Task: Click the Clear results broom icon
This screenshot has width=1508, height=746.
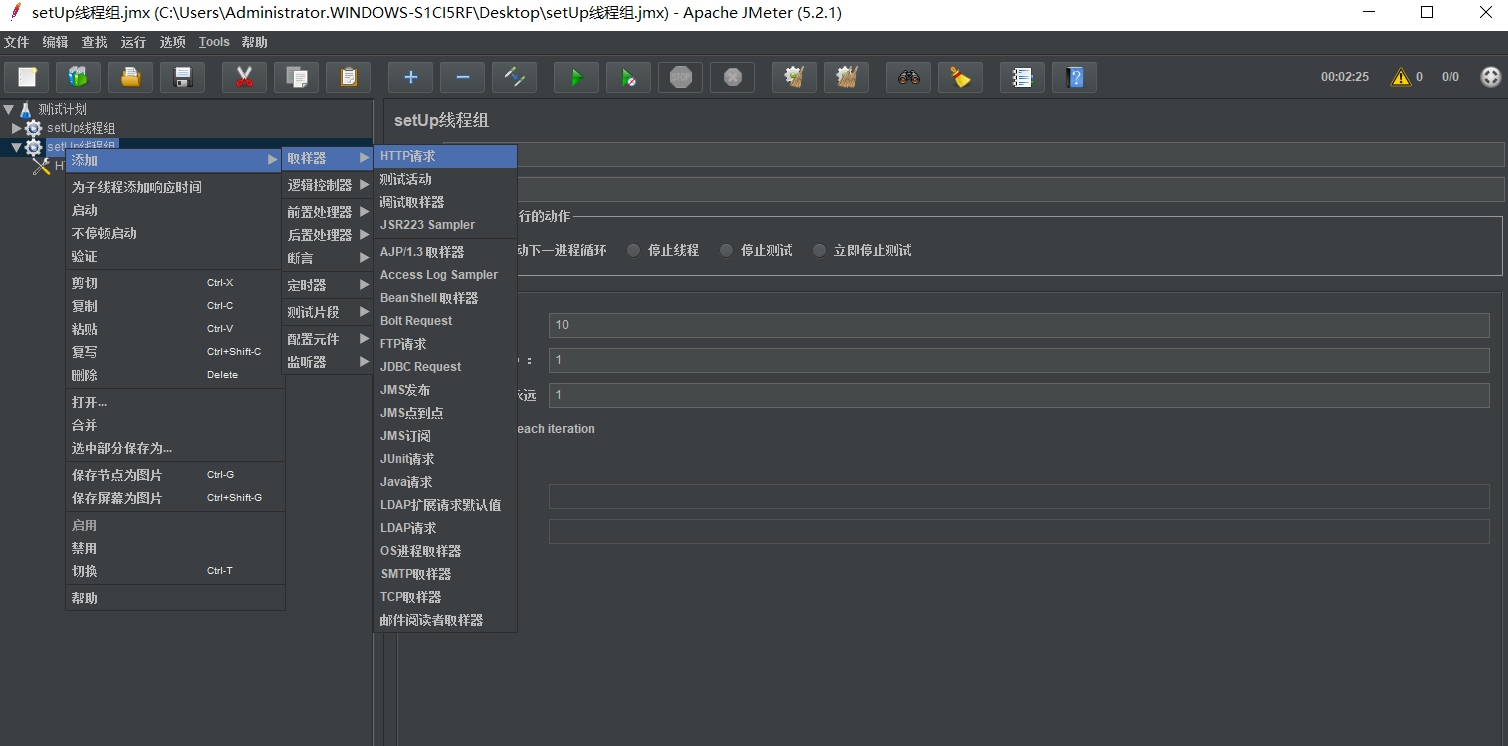Action: [x=794, y=77]
